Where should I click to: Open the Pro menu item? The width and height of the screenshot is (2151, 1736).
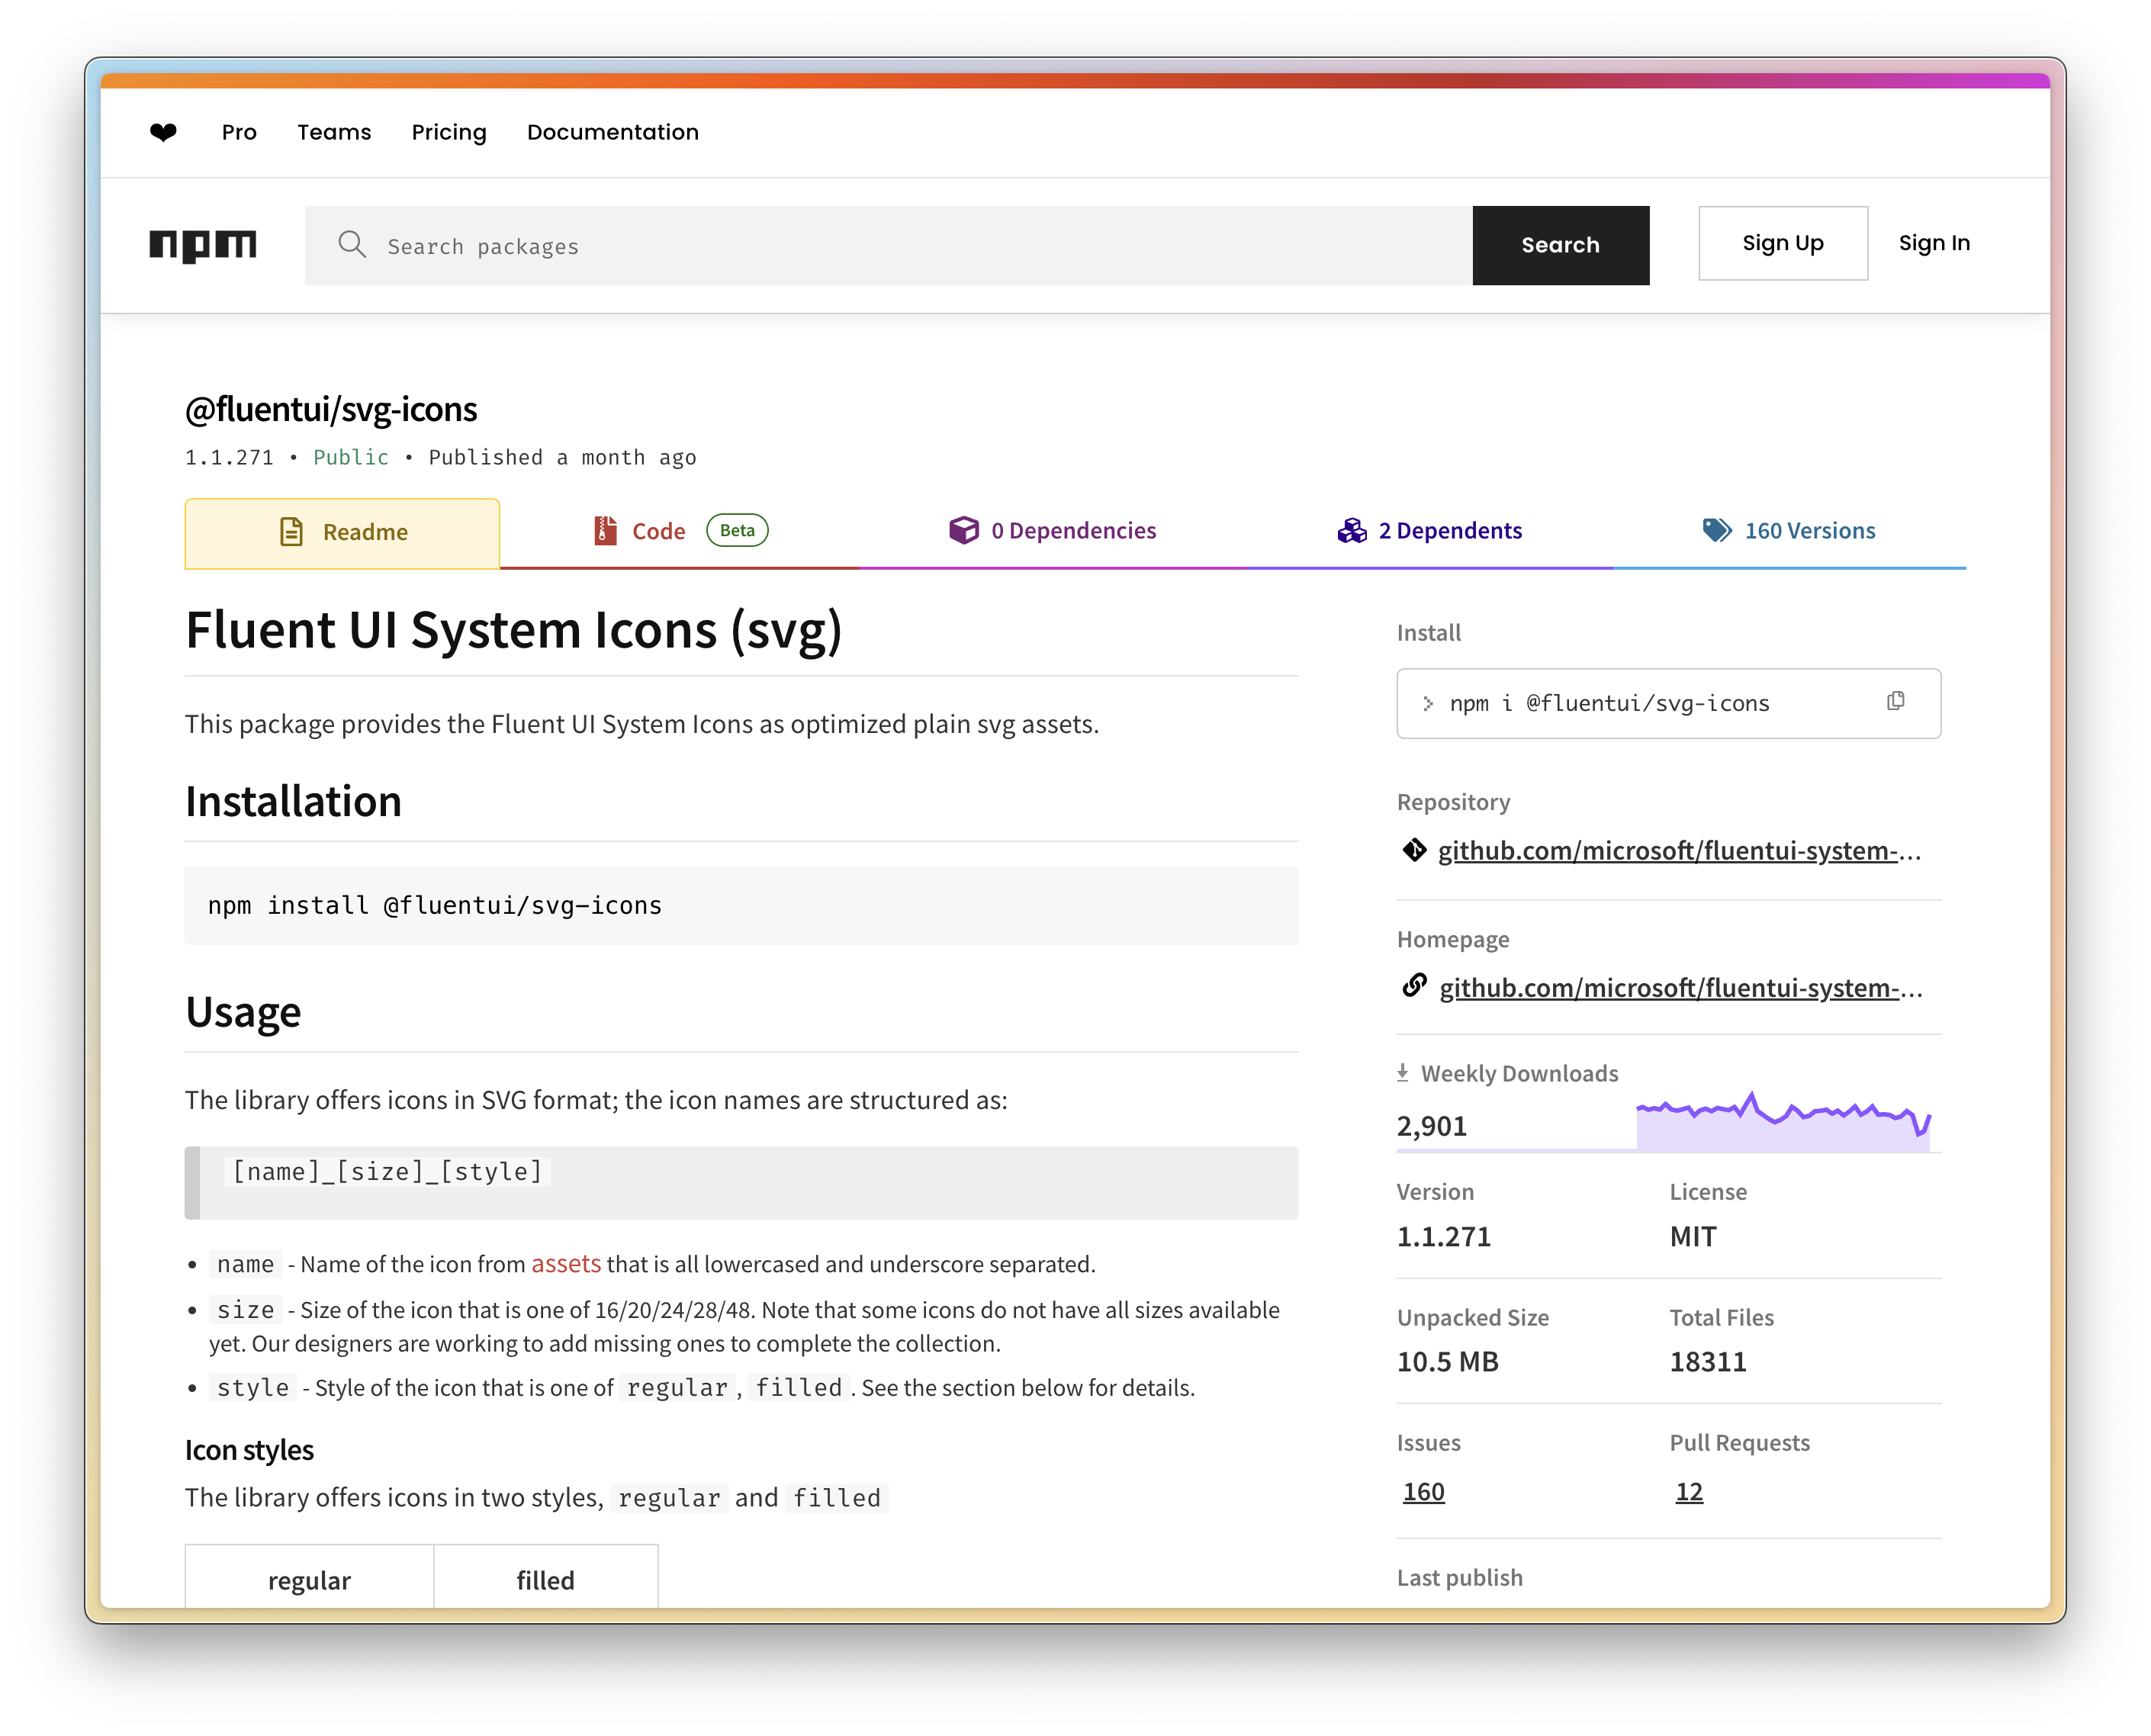239,132
